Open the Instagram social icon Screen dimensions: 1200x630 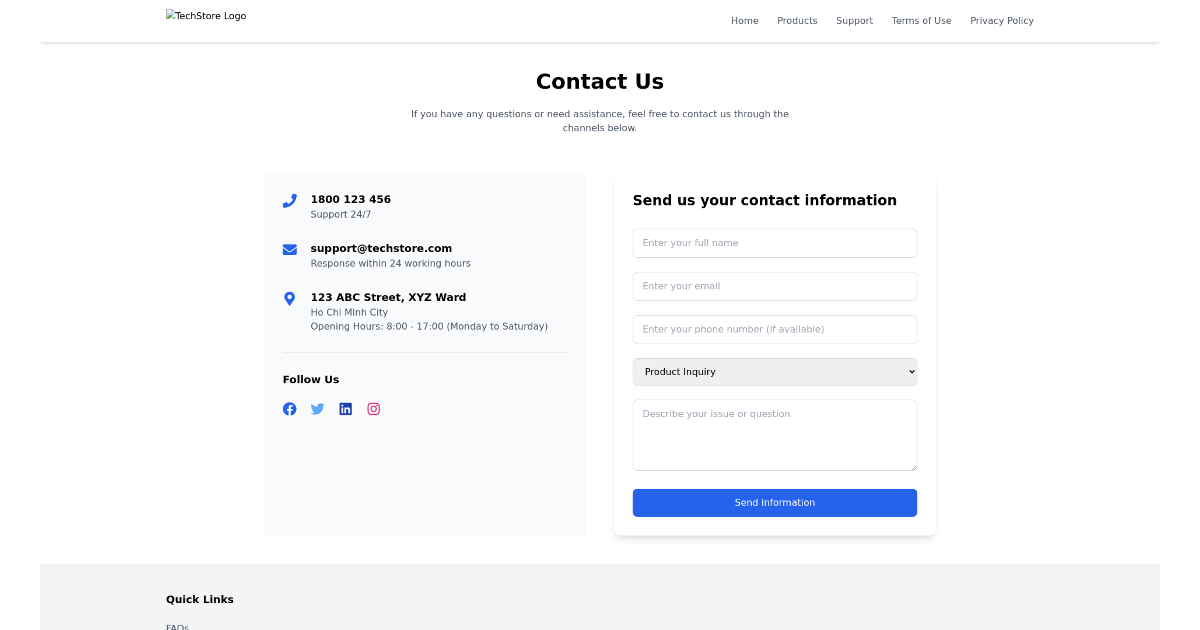coord(373,409)
